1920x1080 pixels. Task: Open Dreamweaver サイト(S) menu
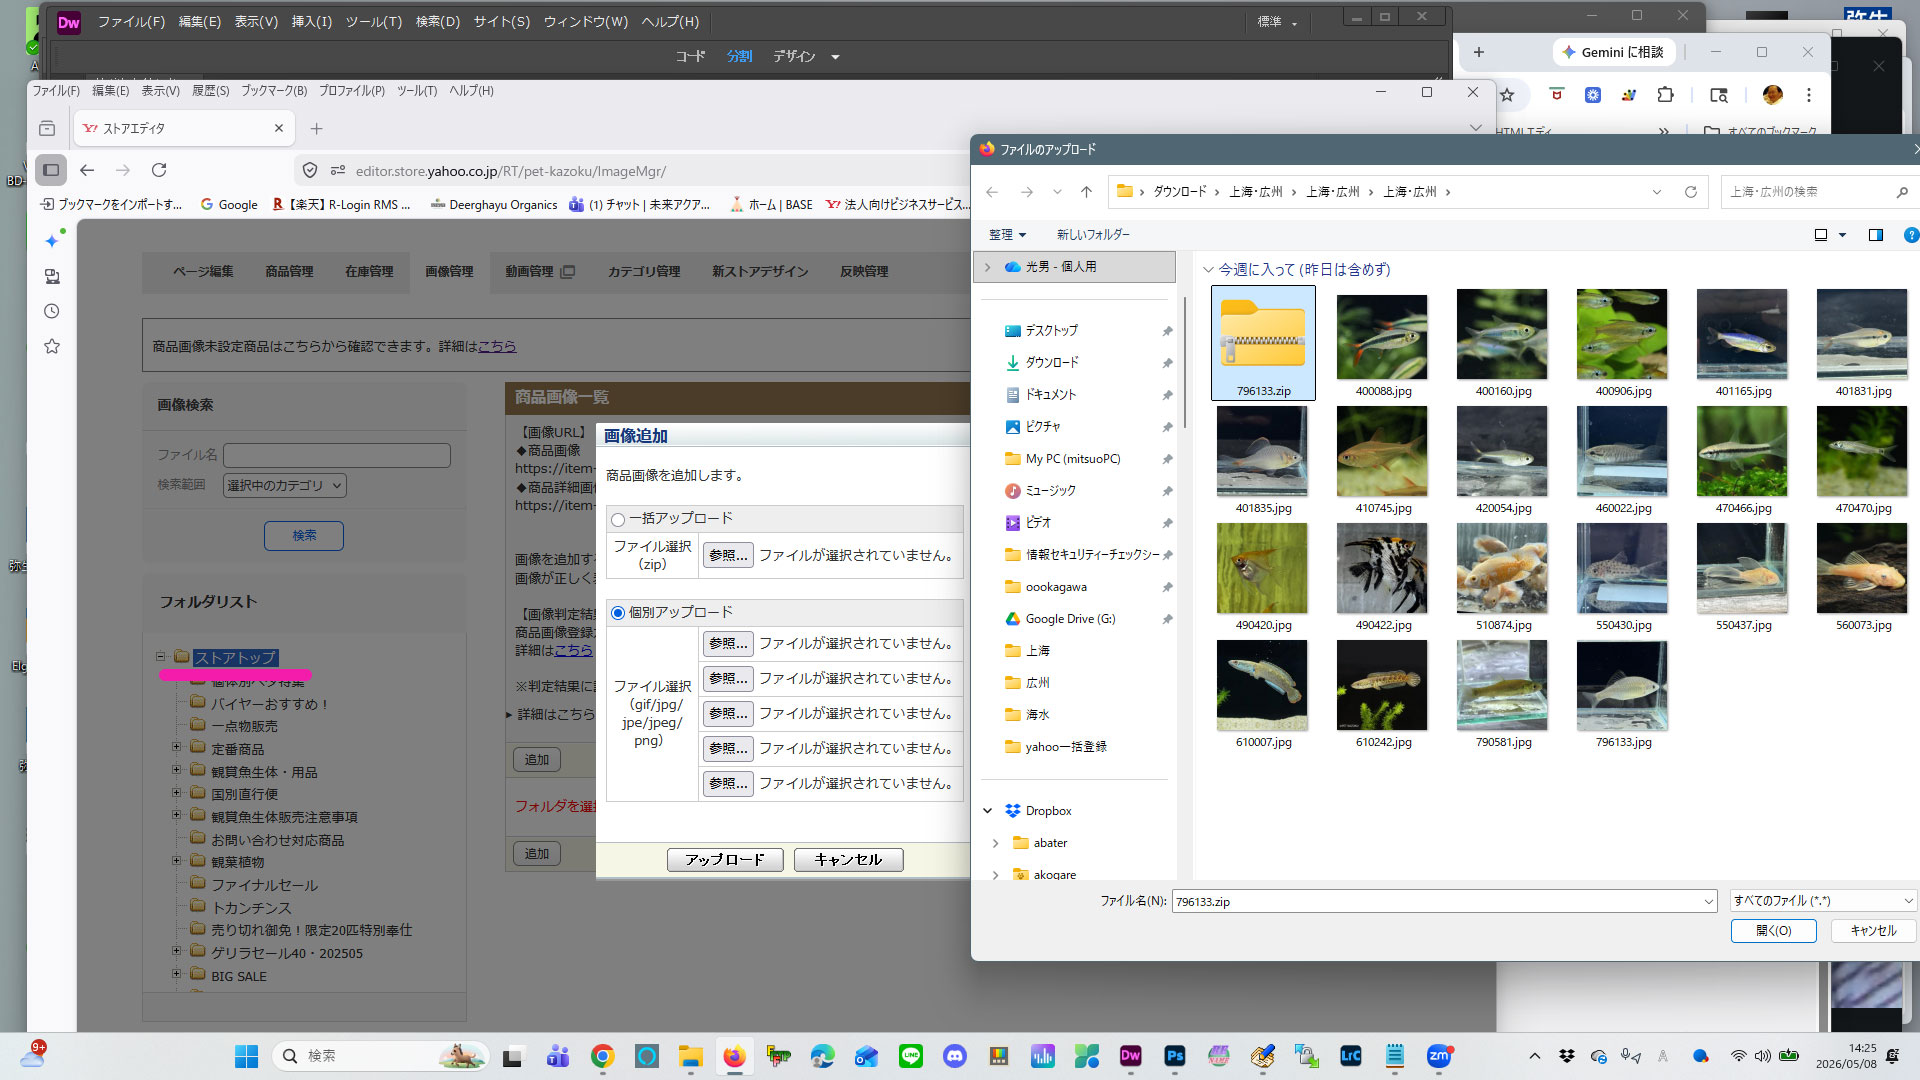point(502,22)
